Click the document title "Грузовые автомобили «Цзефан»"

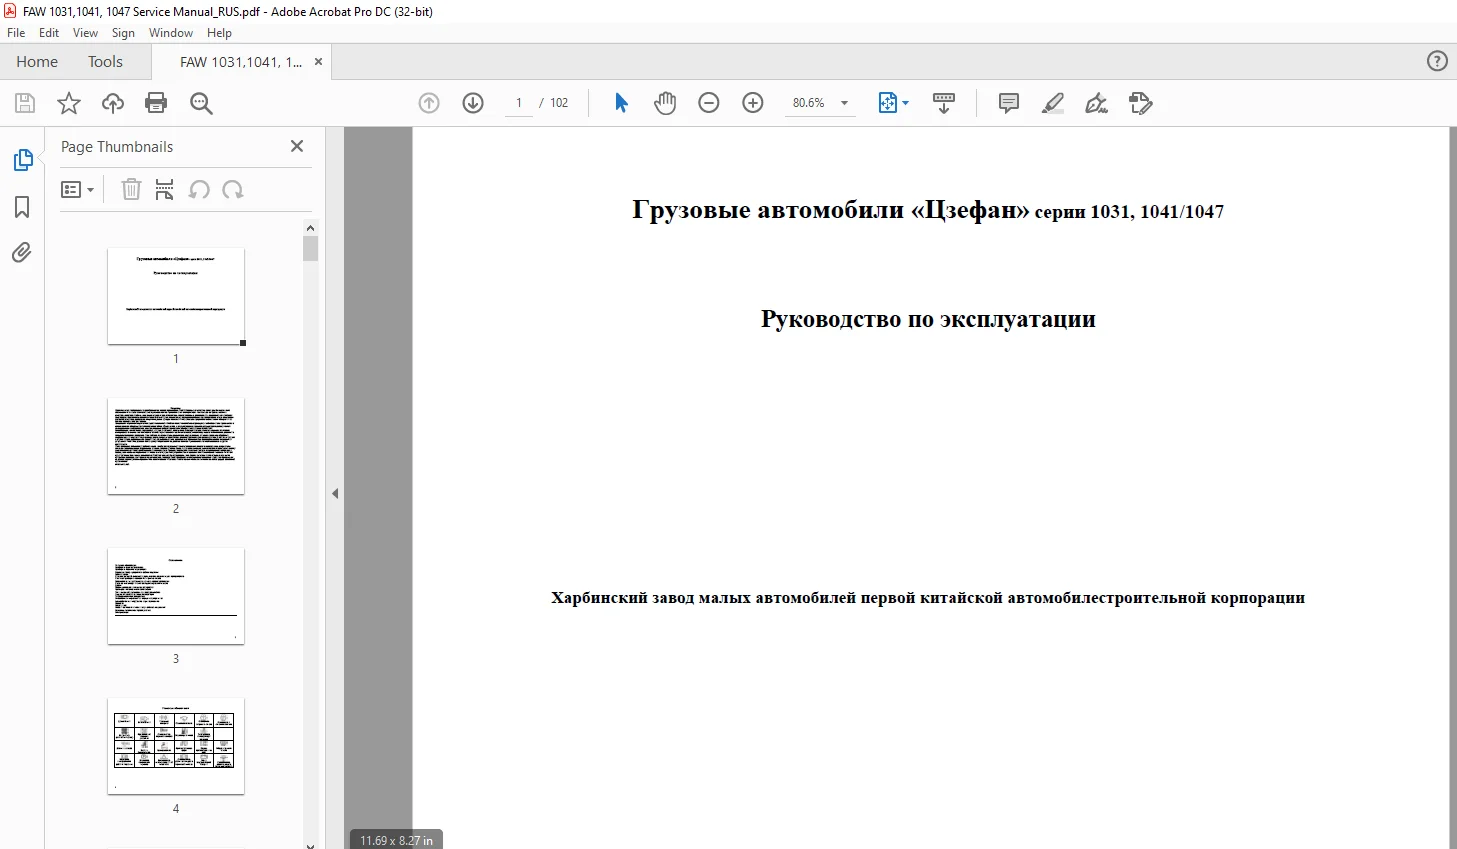pyautogui.click(x=831, y=210)
